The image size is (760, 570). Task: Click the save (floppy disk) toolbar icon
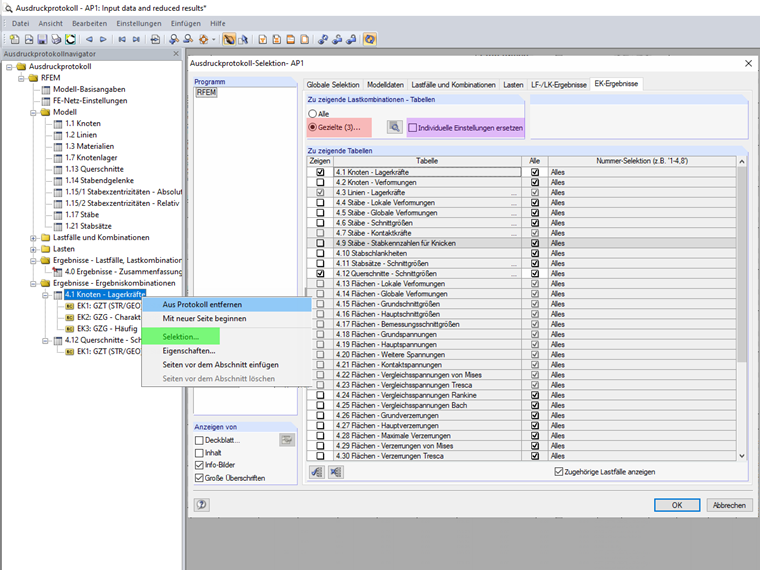[43, 39]
